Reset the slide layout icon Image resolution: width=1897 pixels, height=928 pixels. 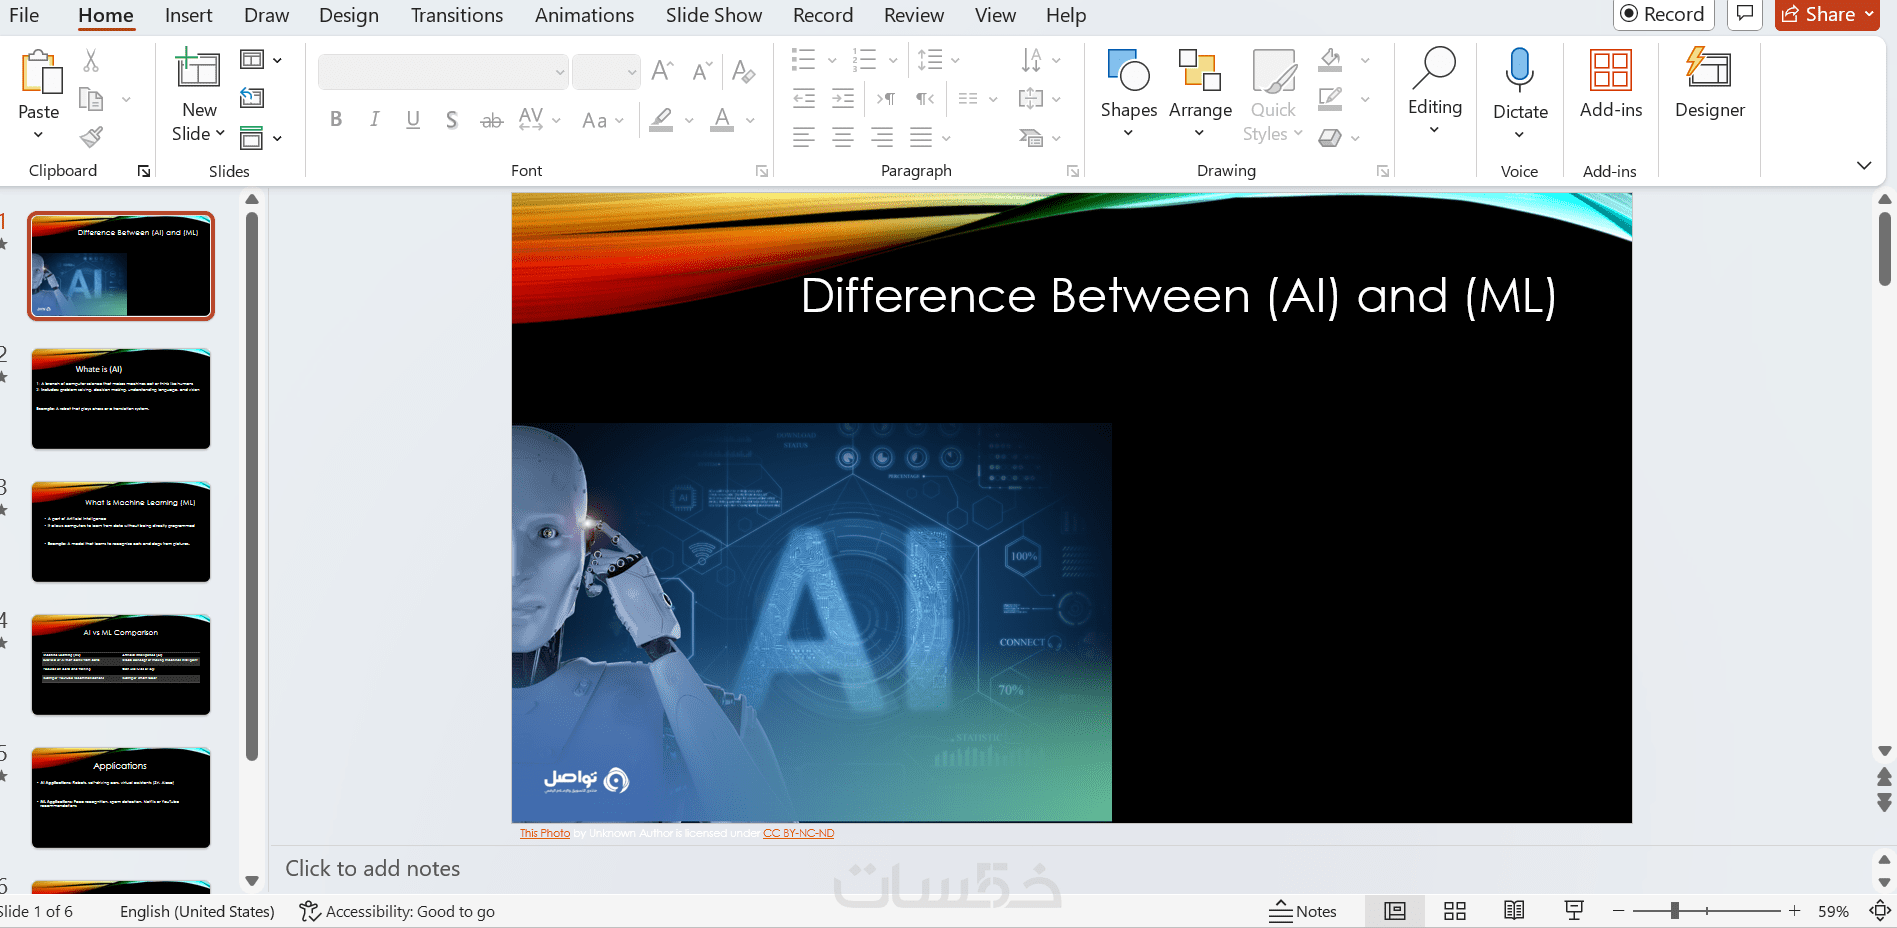point(252,98)
